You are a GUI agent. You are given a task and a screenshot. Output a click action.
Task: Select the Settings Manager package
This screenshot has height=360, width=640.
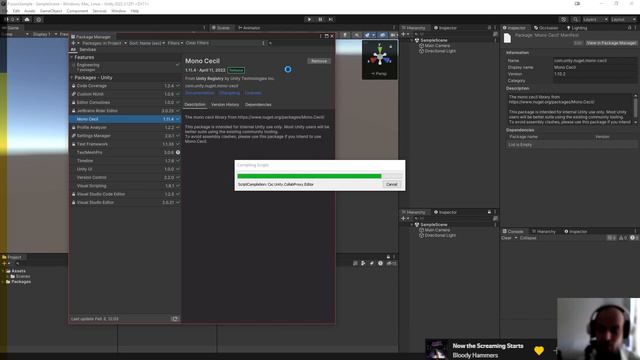point(125,136)
